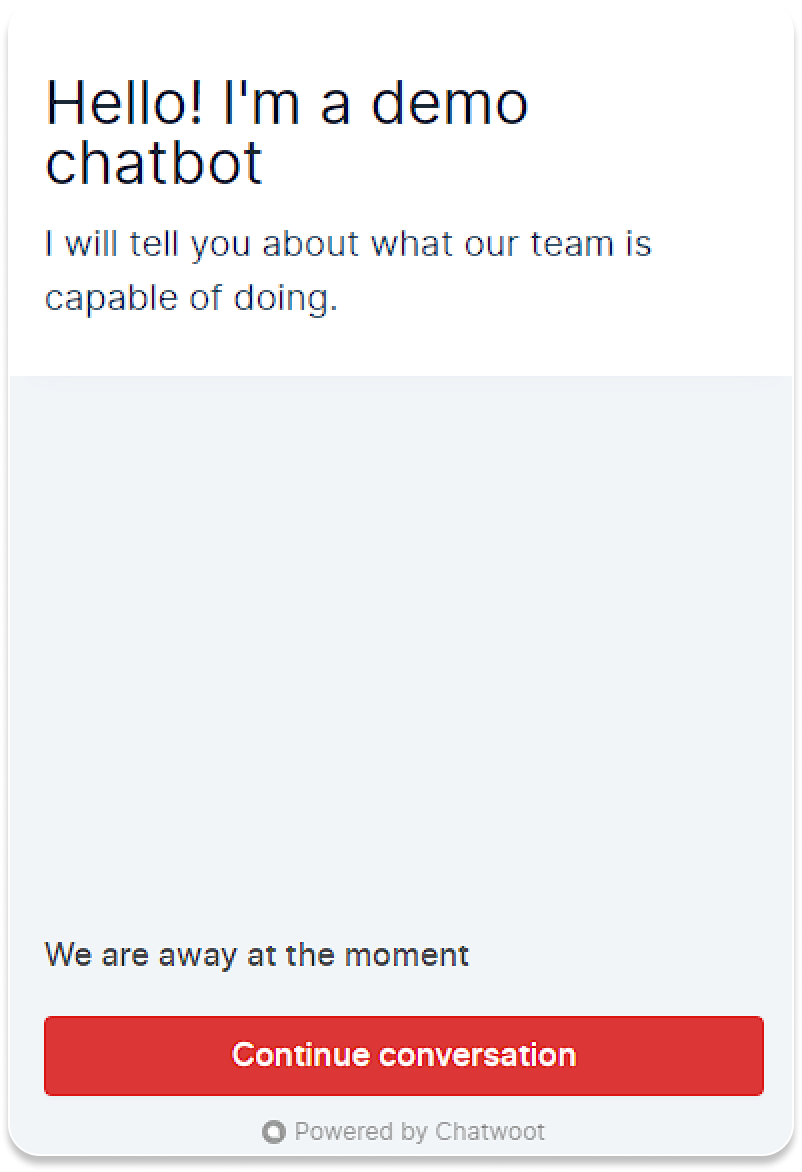Click the "capable of doing." subtitle line

(192, 297)
